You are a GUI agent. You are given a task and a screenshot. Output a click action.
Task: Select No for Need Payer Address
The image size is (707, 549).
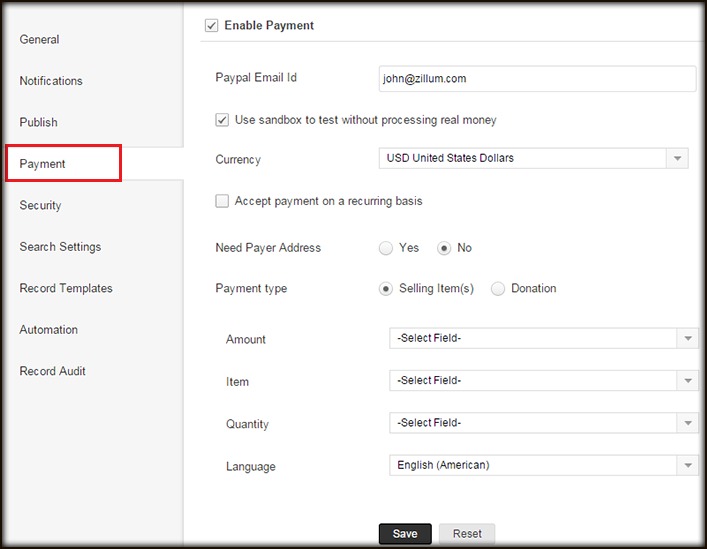444,248
